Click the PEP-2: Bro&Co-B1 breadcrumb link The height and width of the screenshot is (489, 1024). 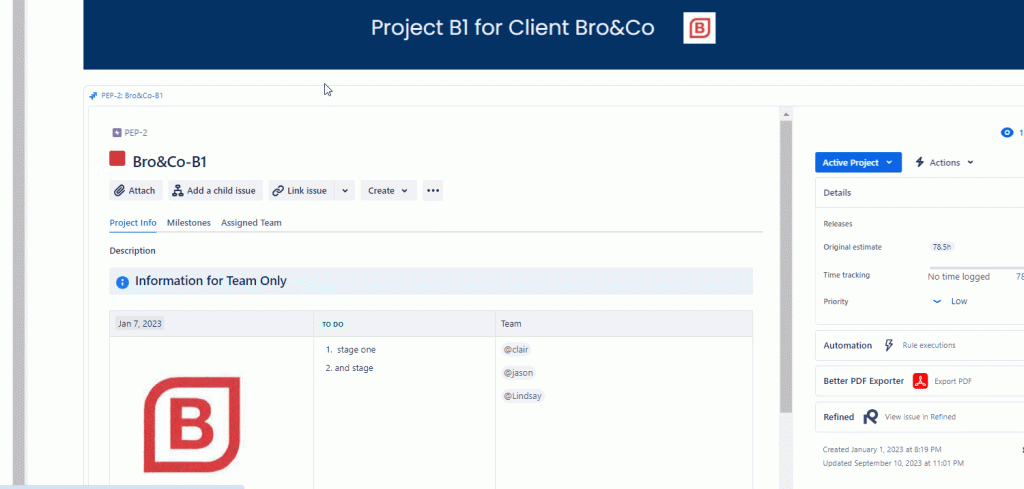[x=132, y=95]
